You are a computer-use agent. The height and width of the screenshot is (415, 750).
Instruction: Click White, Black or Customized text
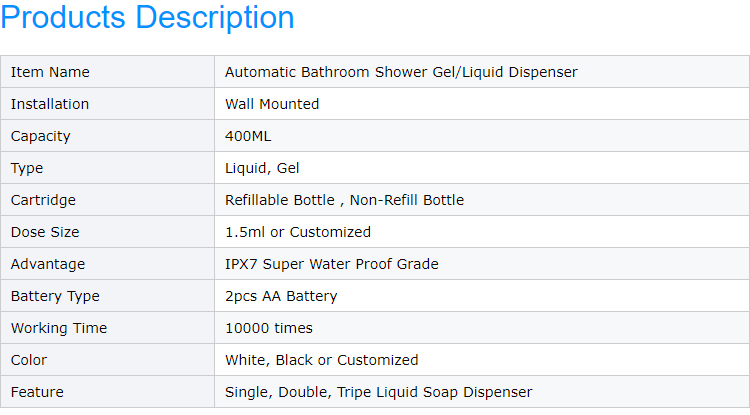pos(321,360)
